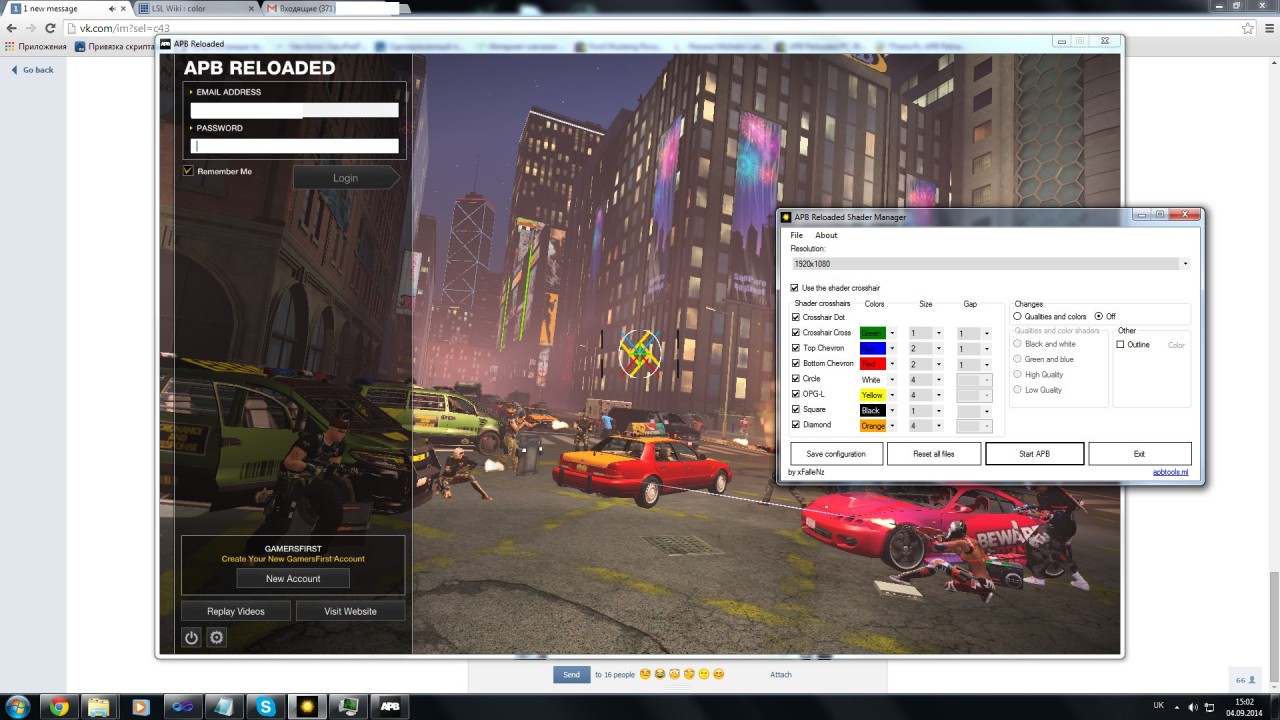Viewport: 1280px width, 720px height.
Task: Show hidden tray icons arrow
Action: click(x=1177, y=706)
